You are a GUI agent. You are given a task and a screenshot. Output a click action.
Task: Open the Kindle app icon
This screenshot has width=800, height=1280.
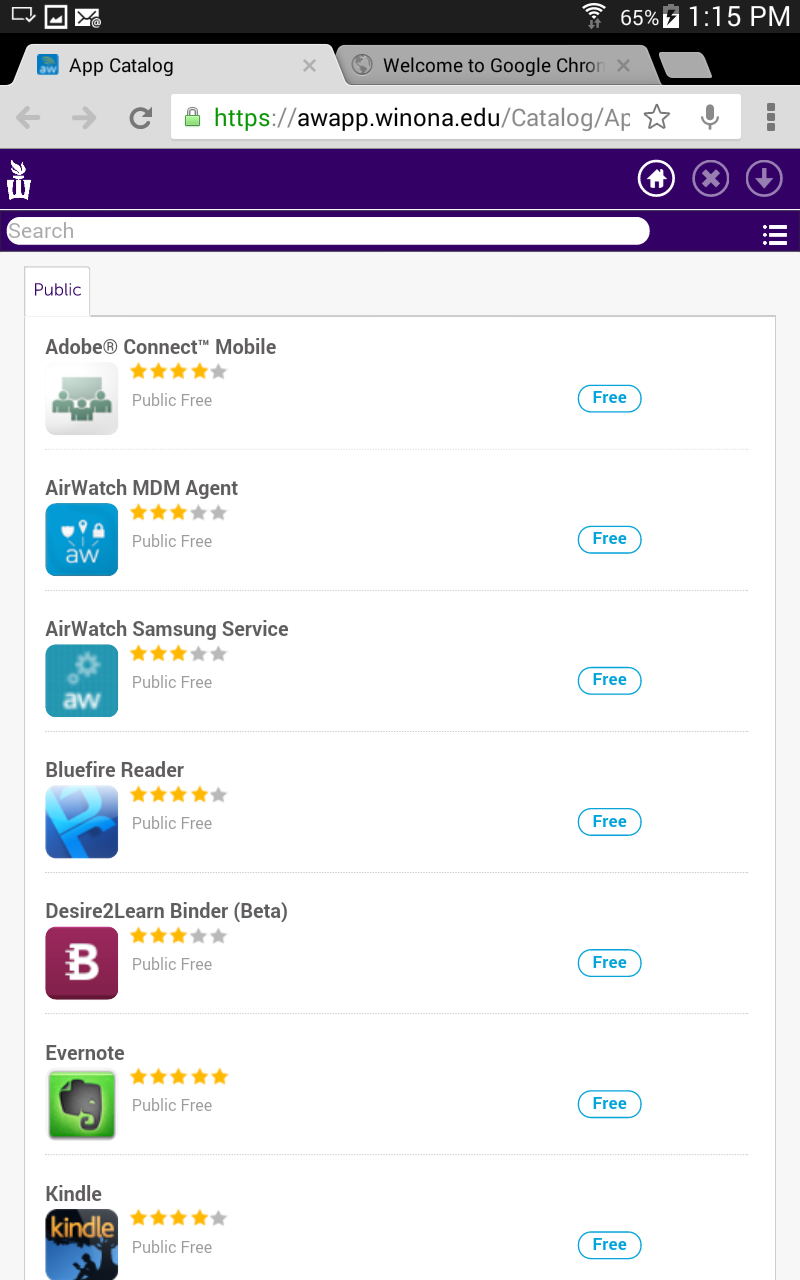pyautogui.click(x=82, y=1244)
